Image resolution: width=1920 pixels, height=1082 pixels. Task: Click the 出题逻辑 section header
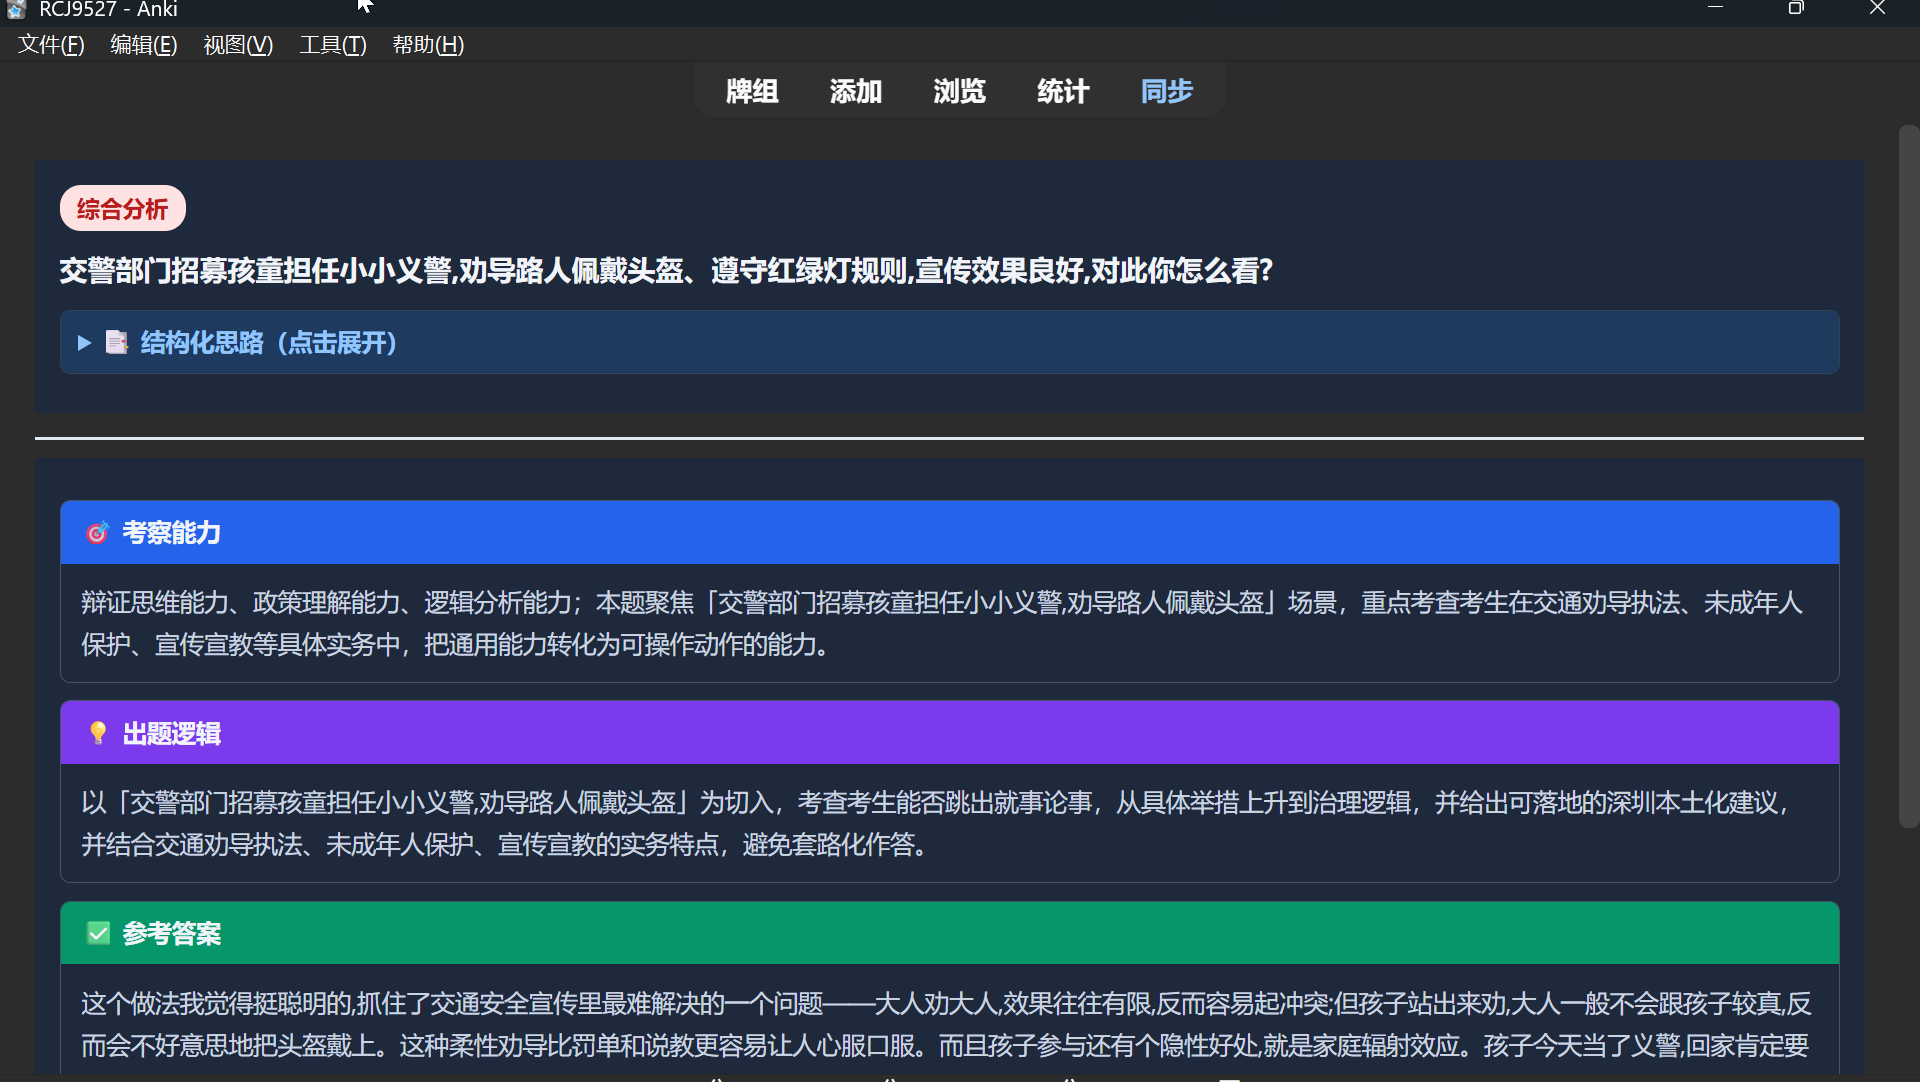coord(949,733)
